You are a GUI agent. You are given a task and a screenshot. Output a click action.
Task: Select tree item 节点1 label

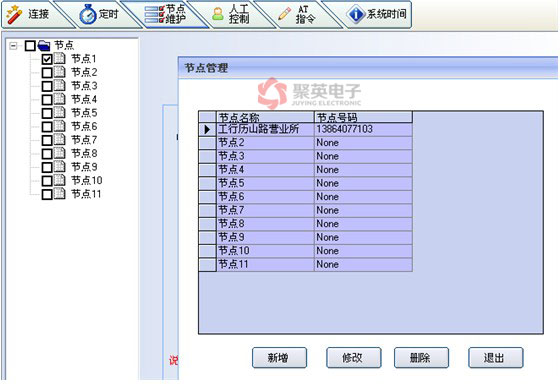click(84, 59)
